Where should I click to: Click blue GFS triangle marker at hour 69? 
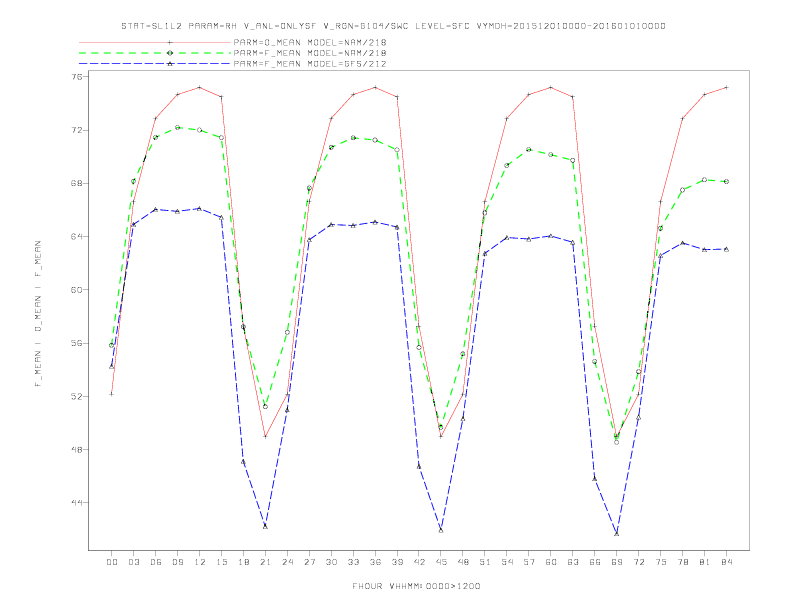617,533
